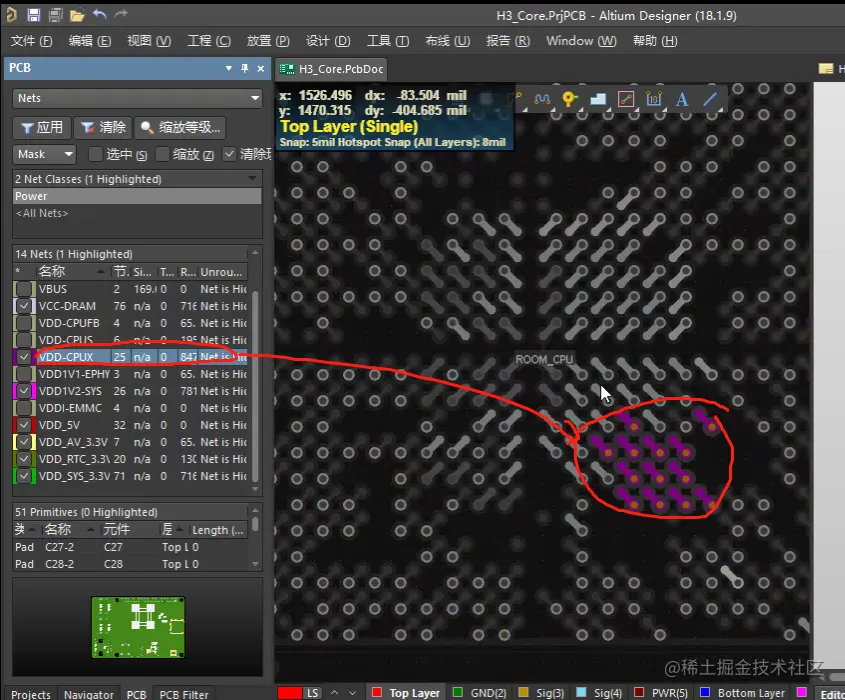Collapse the Net Classes section arrow

pyautogui.click(x=252, y=178)
